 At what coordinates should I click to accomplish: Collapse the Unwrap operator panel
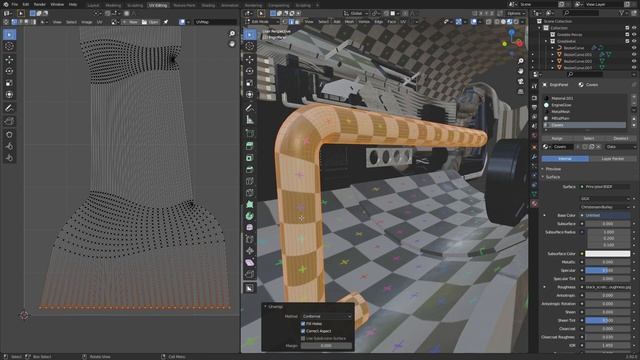(x=265, y=307)
